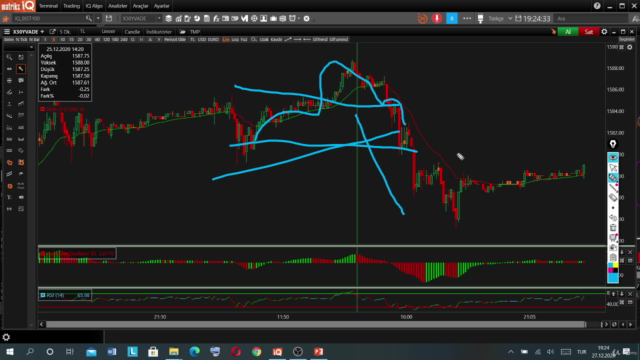Viewport: 640px width, 360px height.
Task: Pick the magenta color swatch in palette
Action: (610, 270)
